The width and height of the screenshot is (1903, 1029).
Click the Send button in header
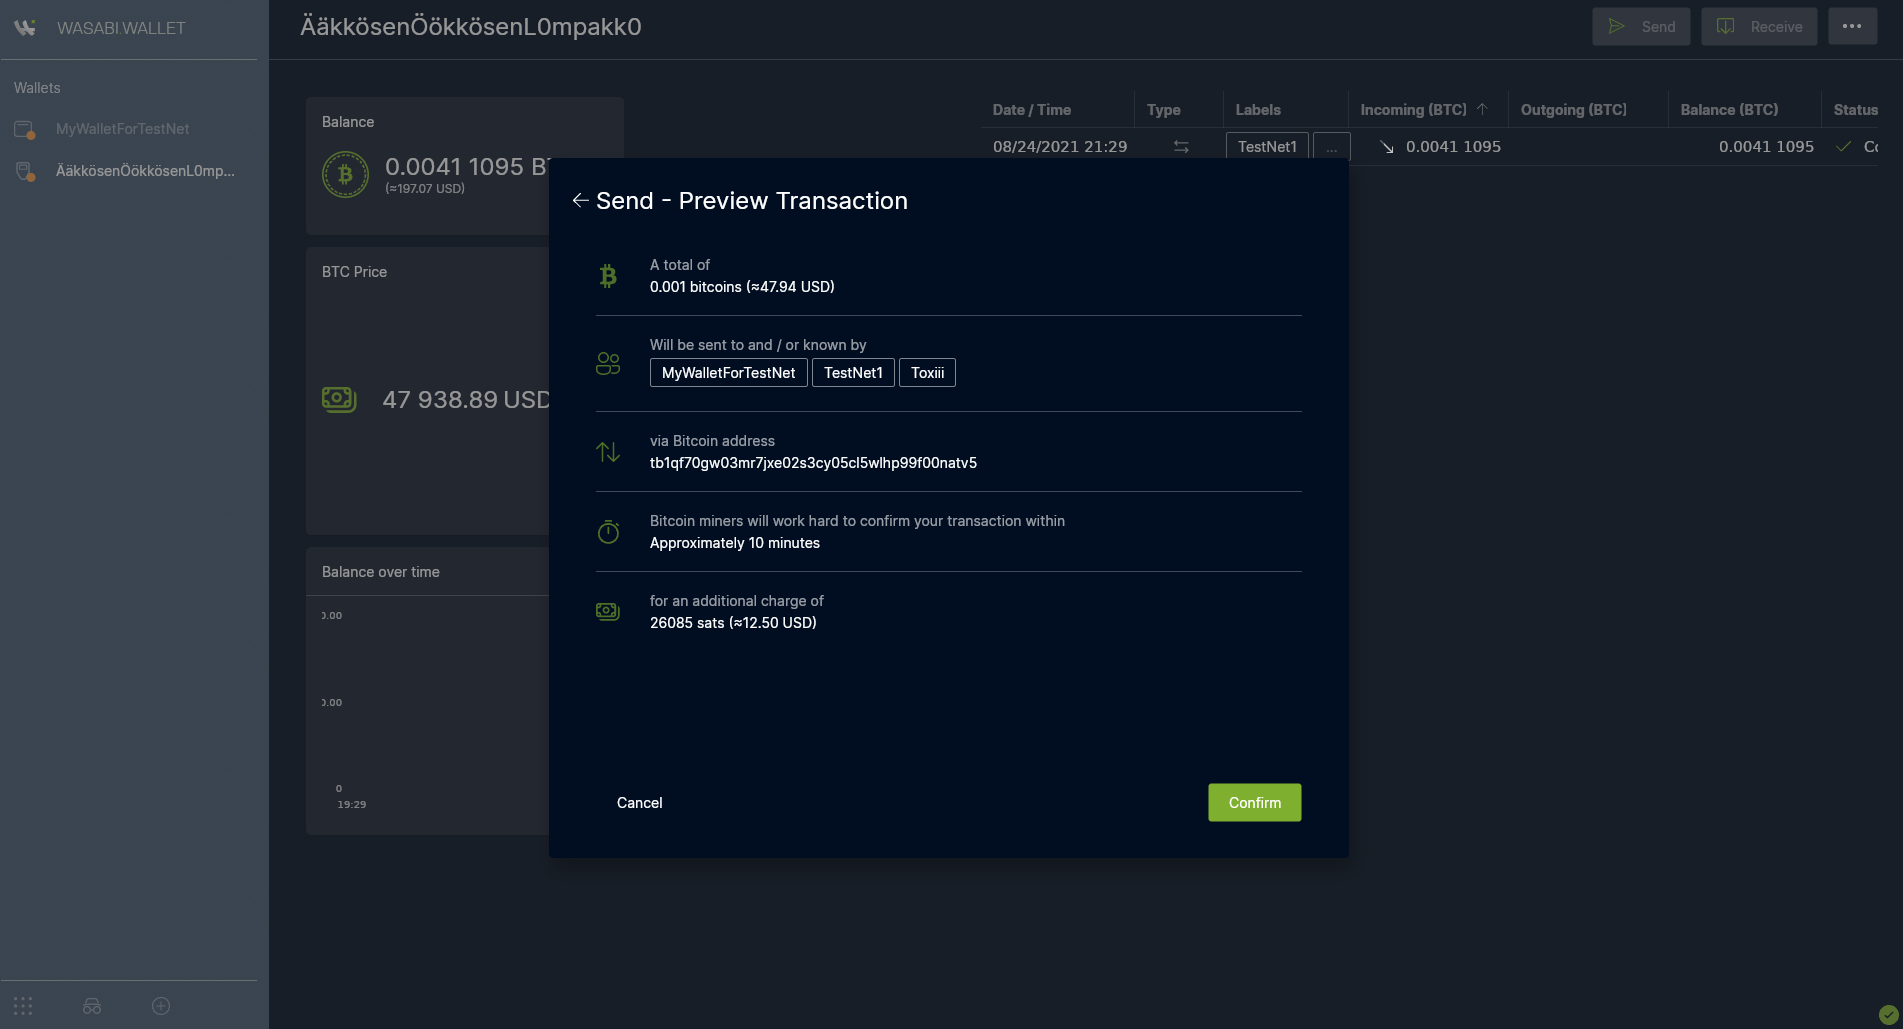[1641, 27]
